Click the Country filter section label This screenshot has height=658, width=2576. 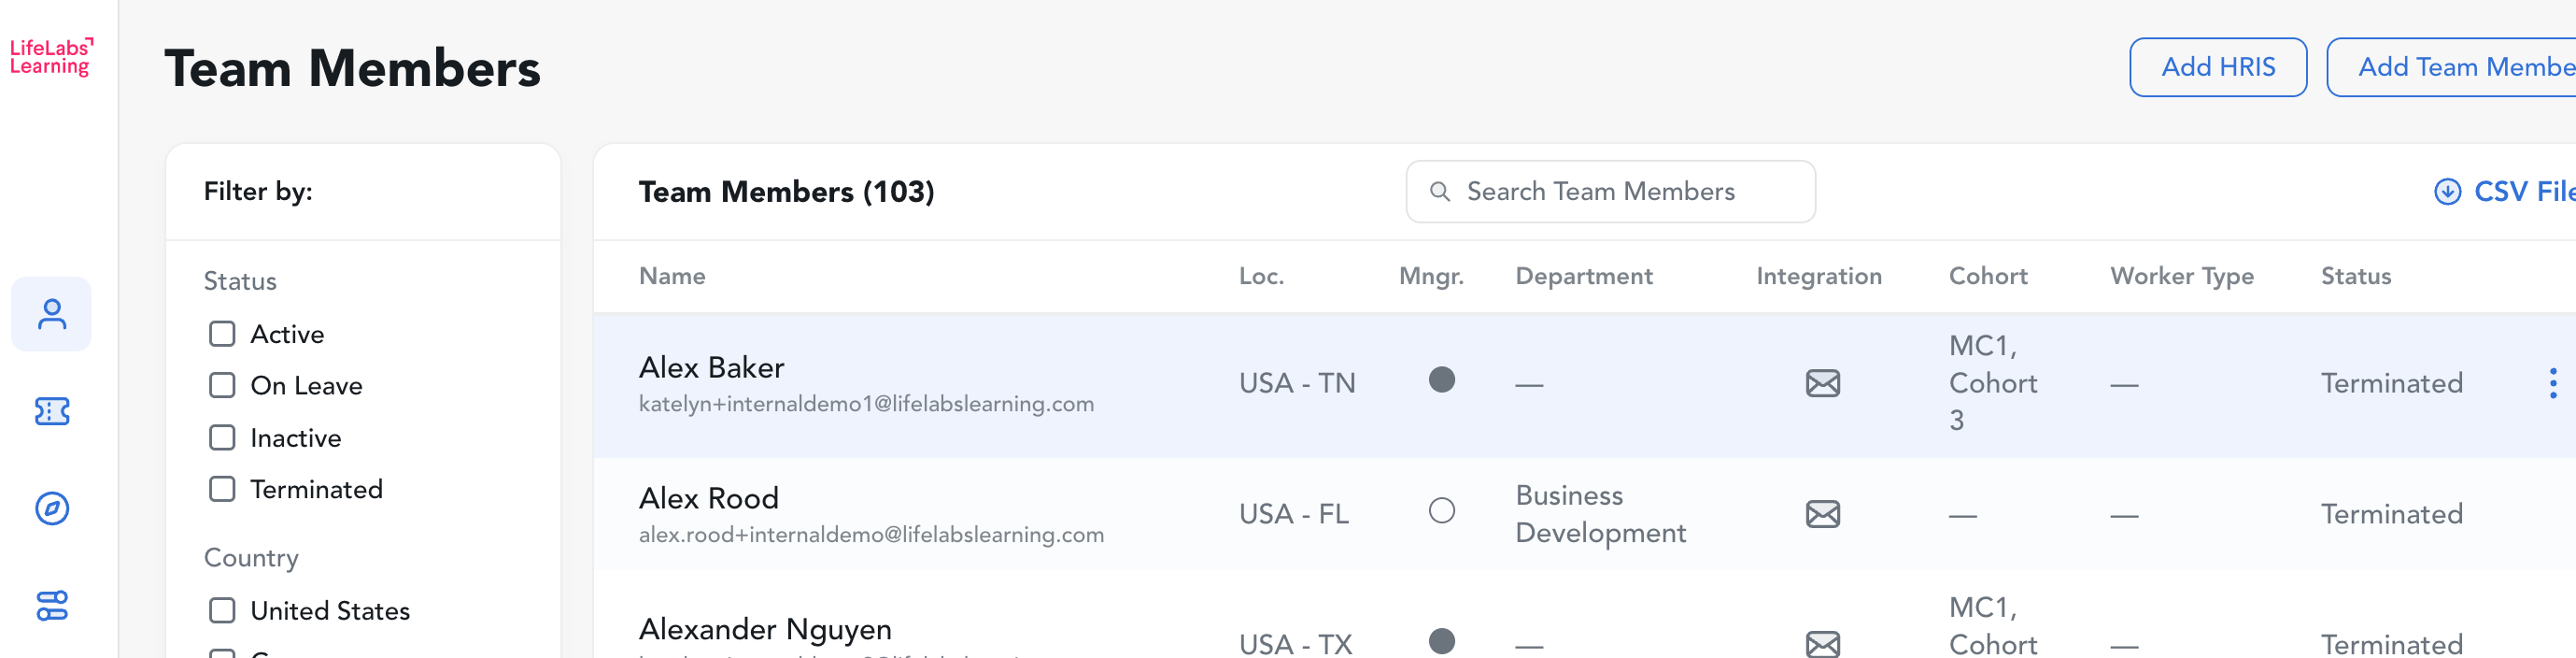[251, 558]
